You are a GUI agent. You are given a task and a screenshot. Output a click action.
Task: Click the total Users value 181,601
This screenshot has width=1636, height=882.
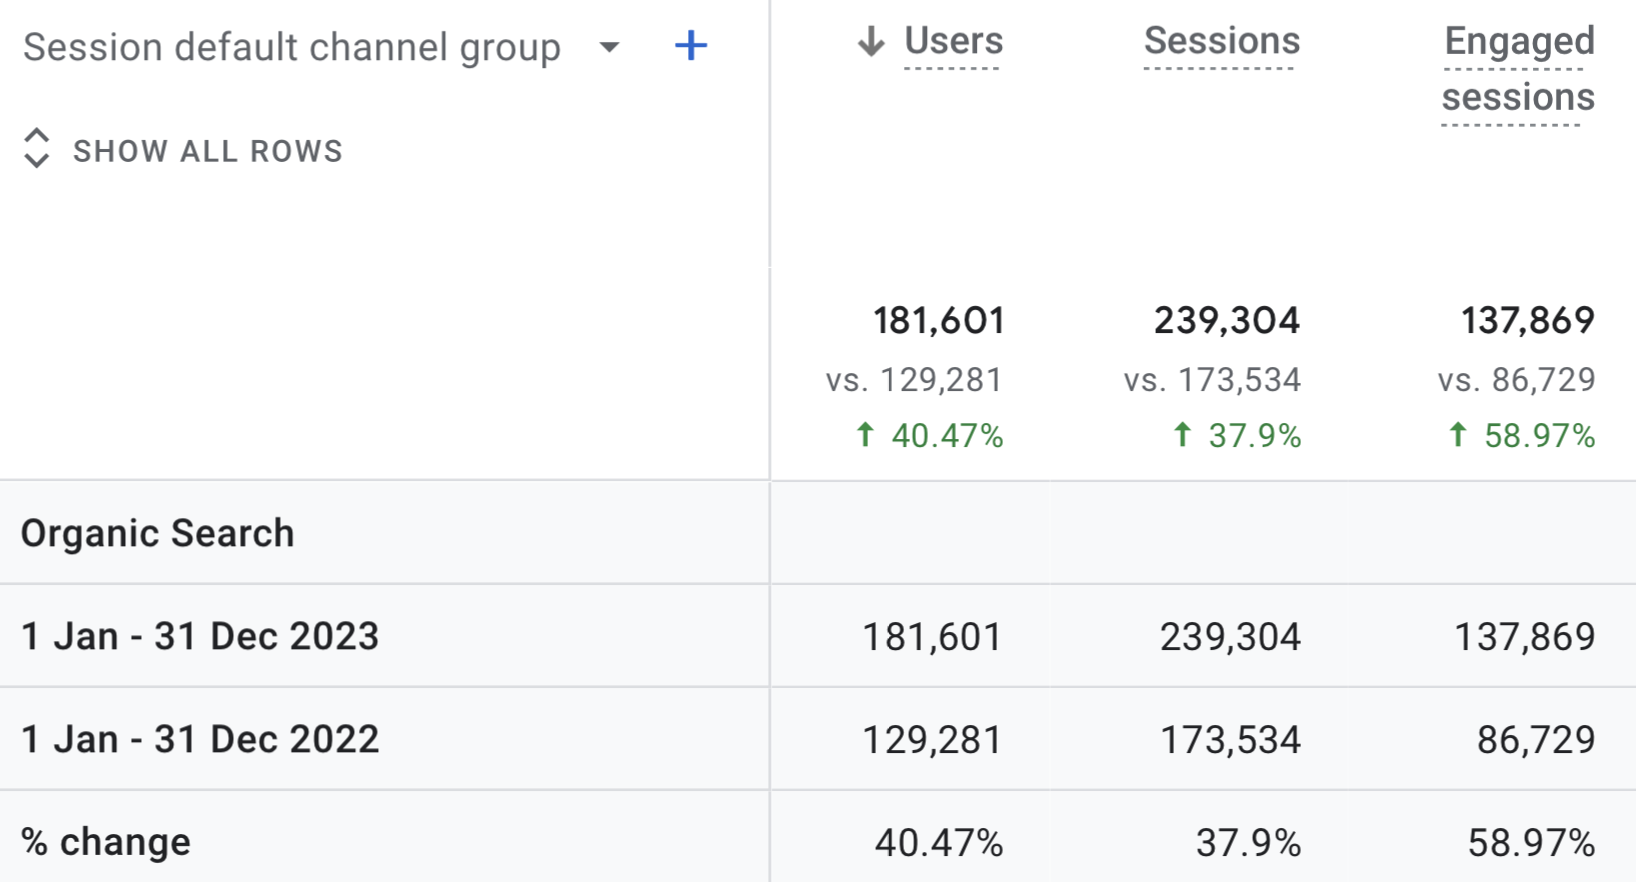click(938, 321)
